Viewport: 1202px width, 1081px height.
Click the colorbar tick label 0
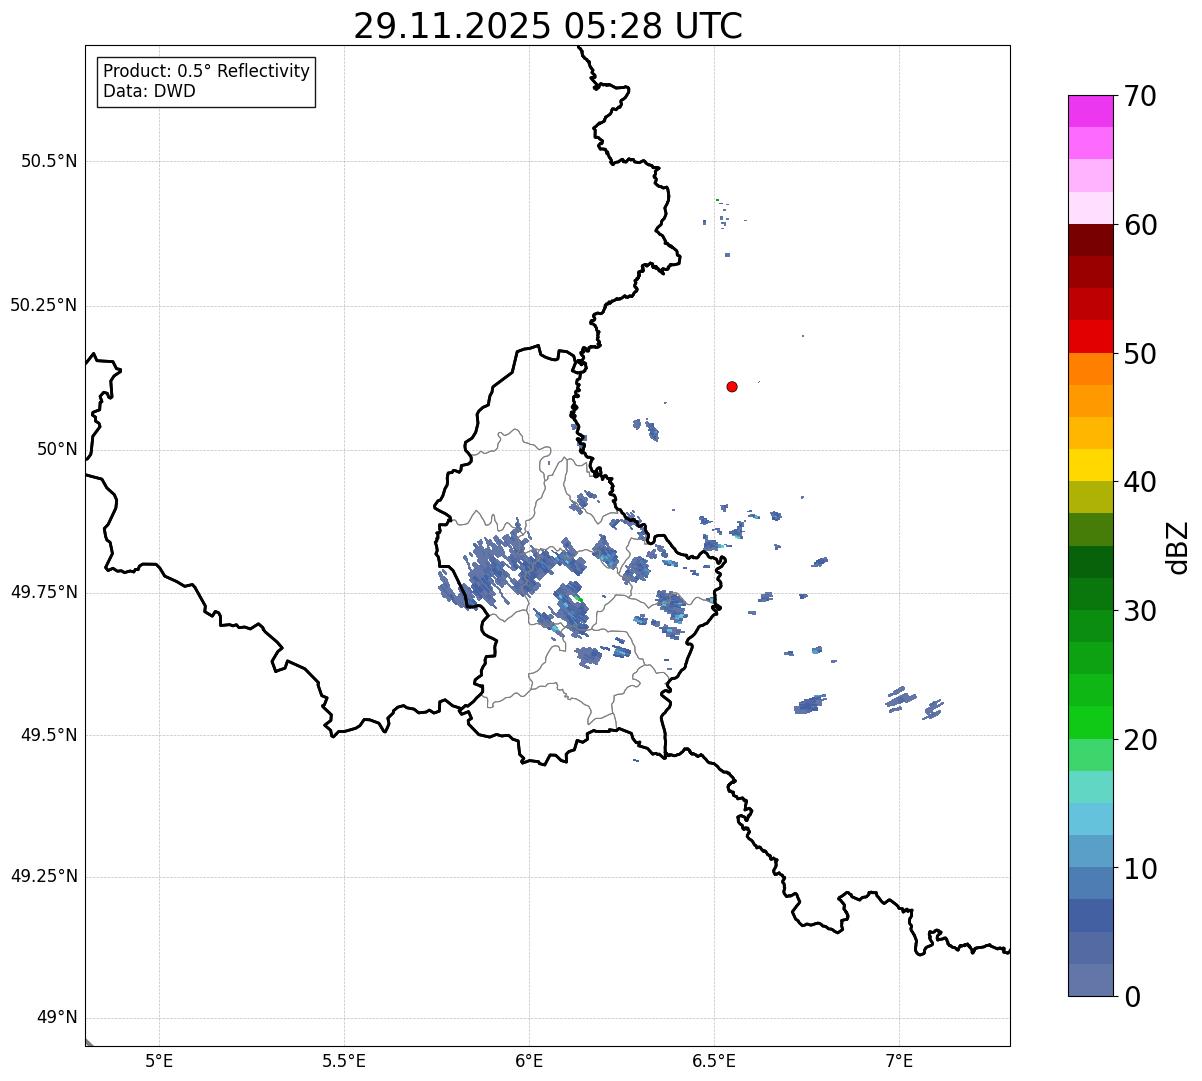tap(1132, 997)
